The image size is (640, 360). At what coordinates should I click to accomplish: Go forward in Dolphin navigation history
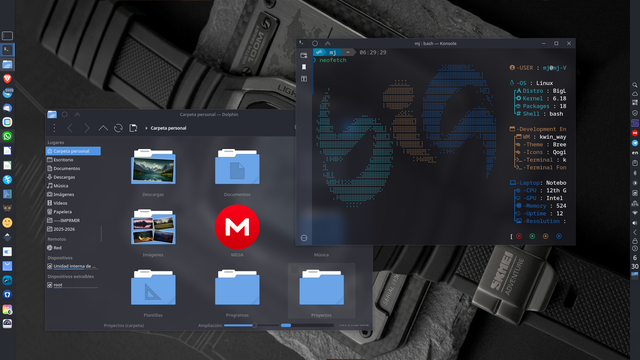click(x=87, y=128)
